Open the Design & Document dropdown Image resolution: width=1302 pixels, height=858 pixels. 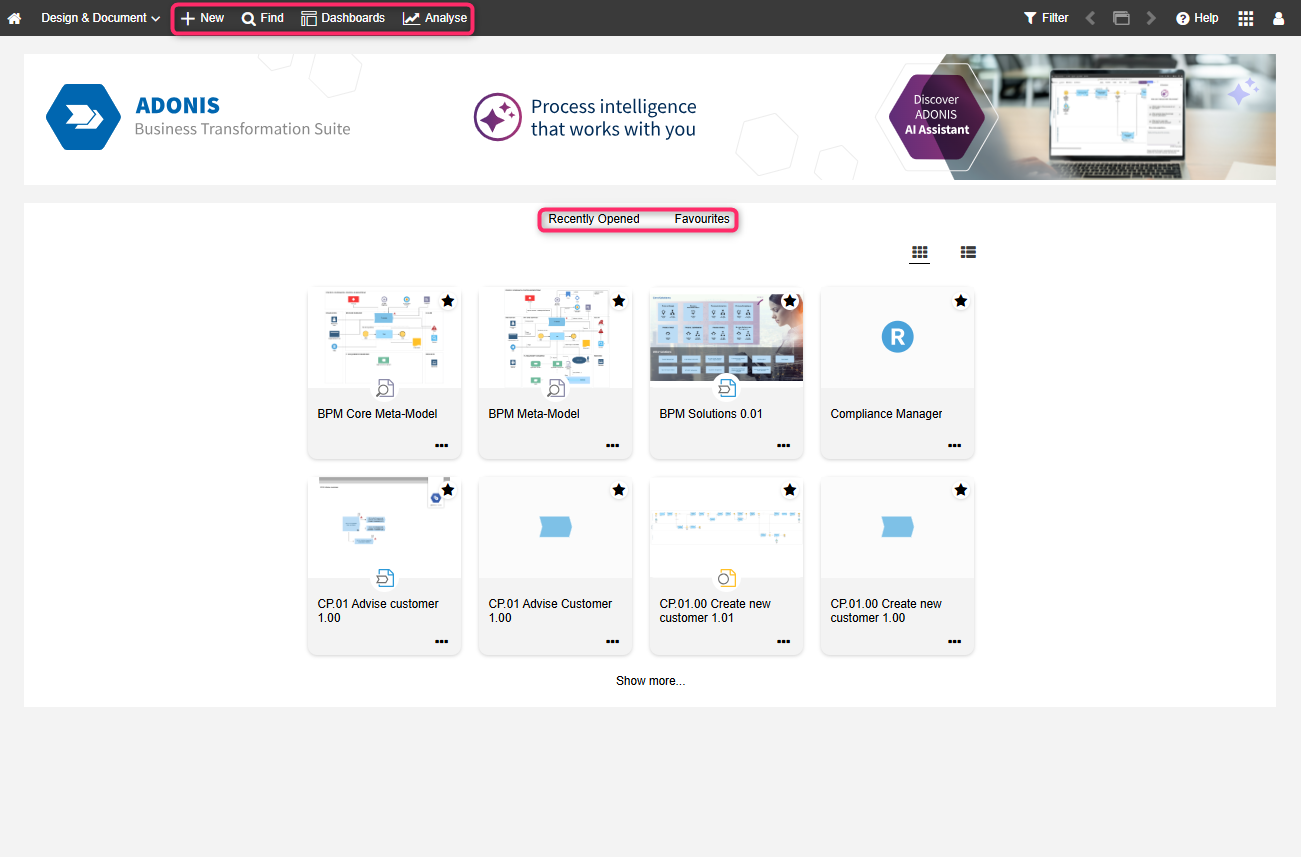pos(100,18)
